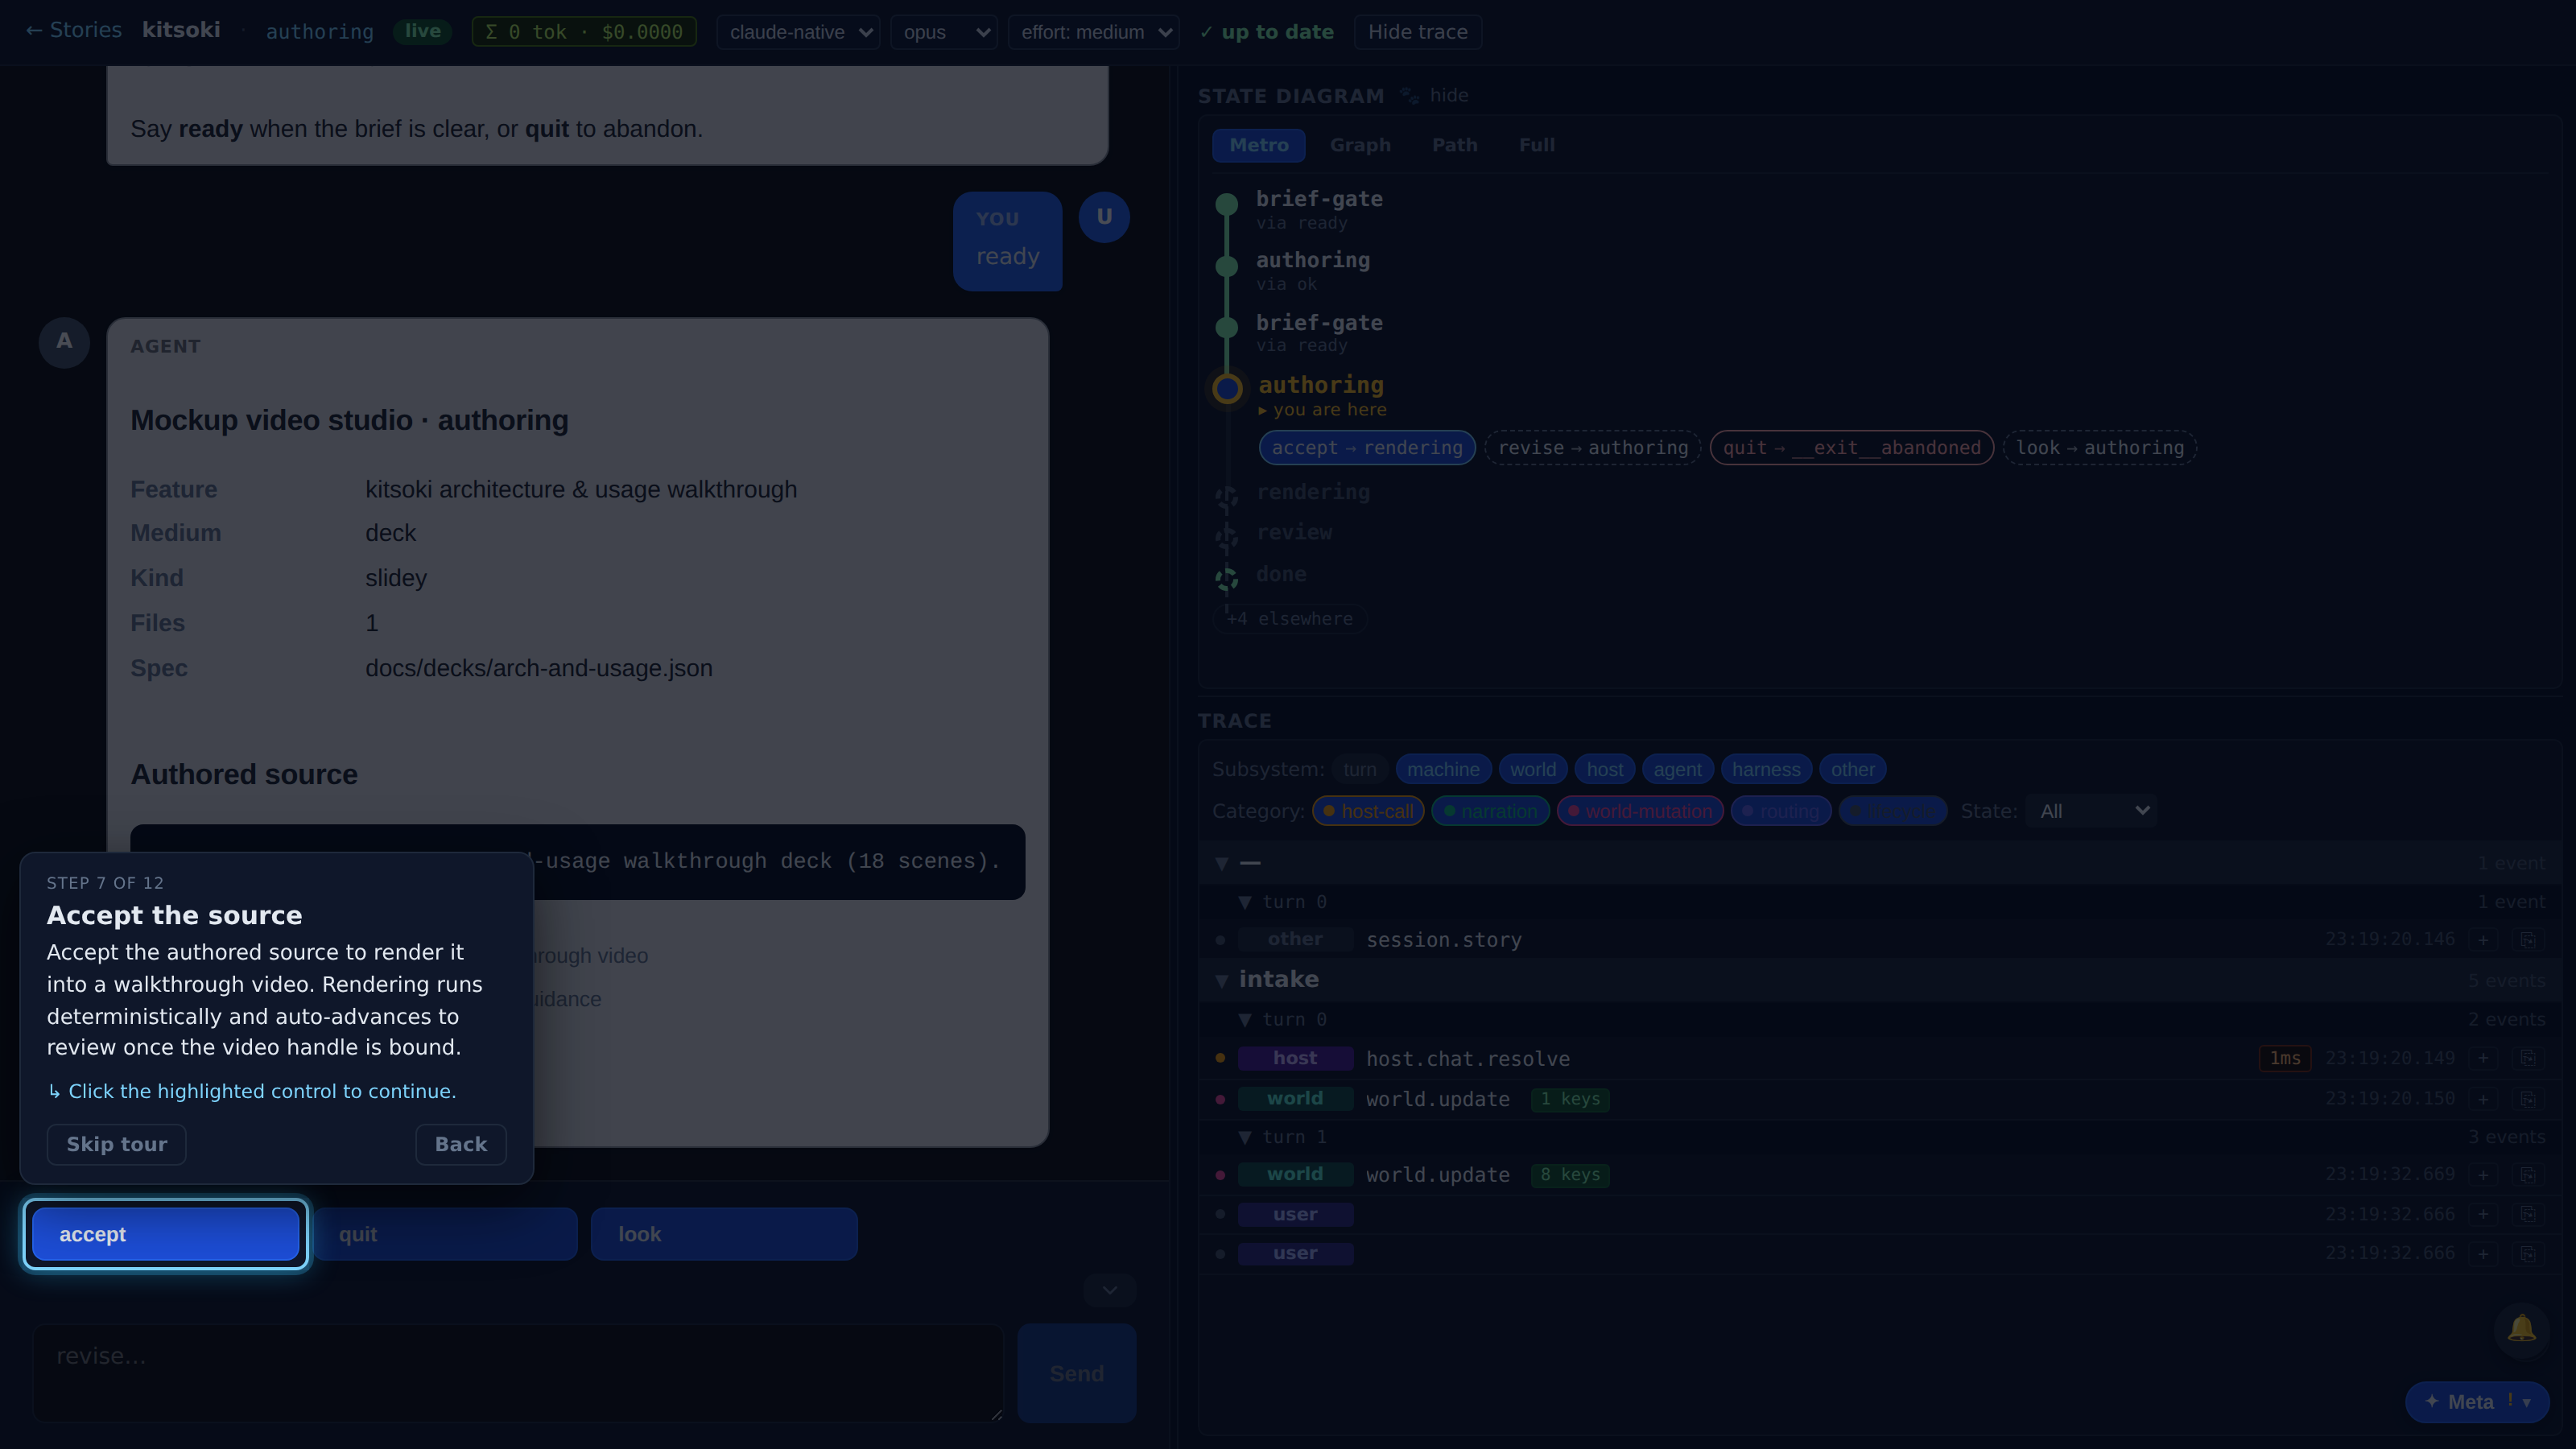Click the accept → rendering transition chip

(1367, 448)
